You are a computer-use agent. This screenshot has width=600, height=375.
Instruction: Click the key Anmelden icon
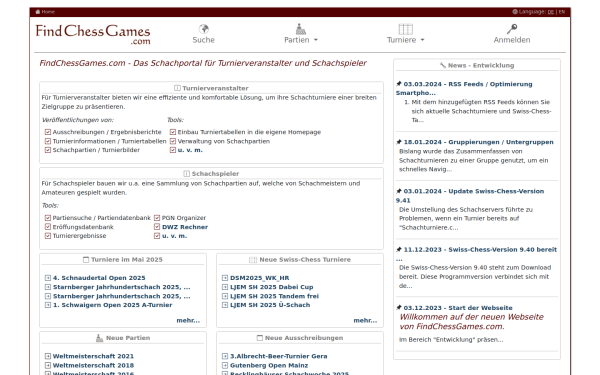click(512, 29)
